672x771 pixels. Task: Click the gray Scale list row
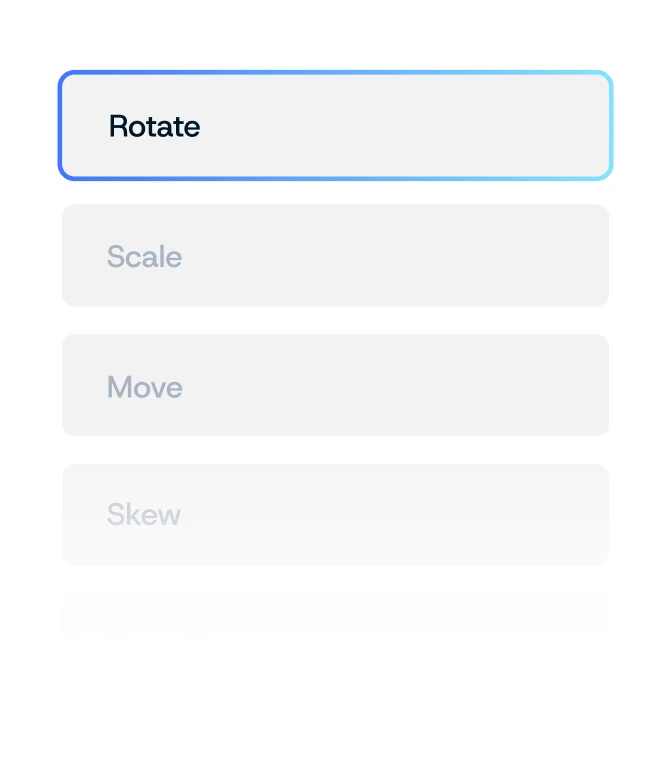pyautogui.click(x=335, y=256)
